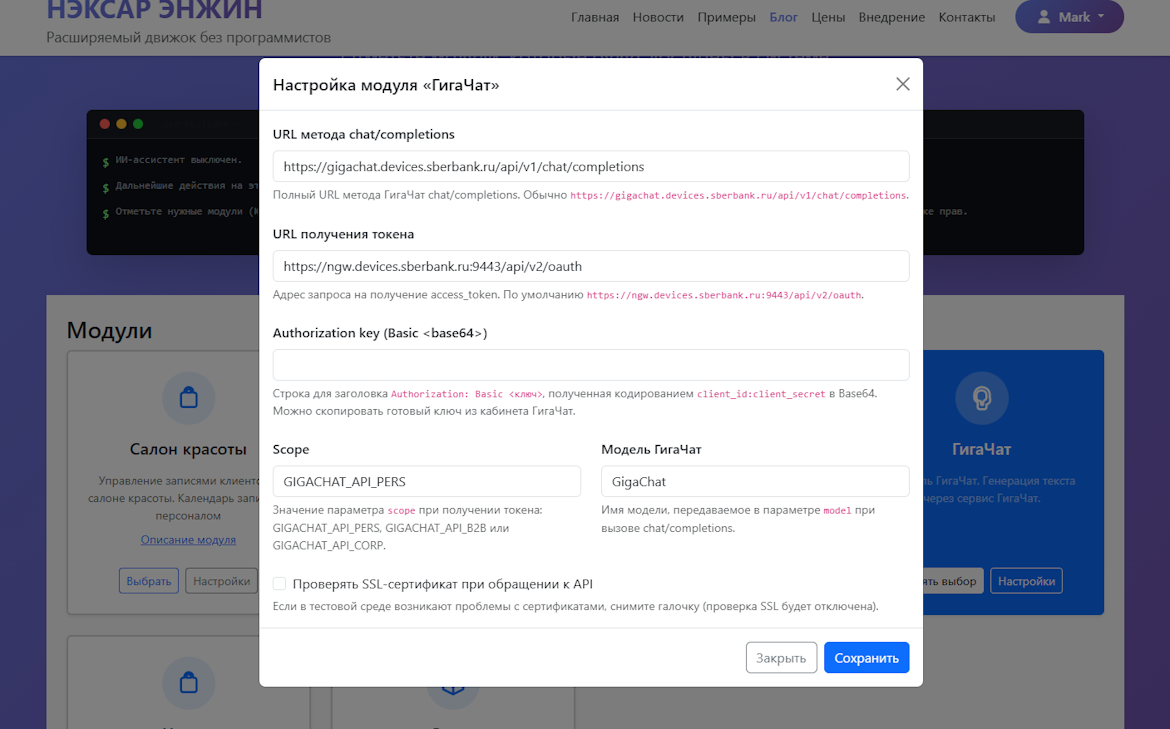Close the ГигаЧат settings modal with the X
This screenshot has height=729, width=1170.
(903, 84)
